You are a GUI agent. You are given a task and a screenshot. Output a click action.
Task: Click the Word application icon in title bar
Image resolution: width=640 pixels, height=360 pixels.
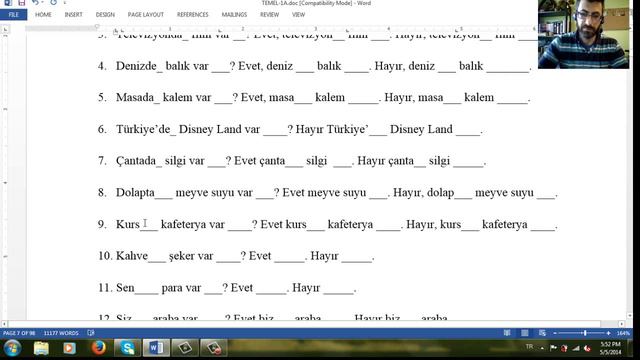tap(8, 3)
